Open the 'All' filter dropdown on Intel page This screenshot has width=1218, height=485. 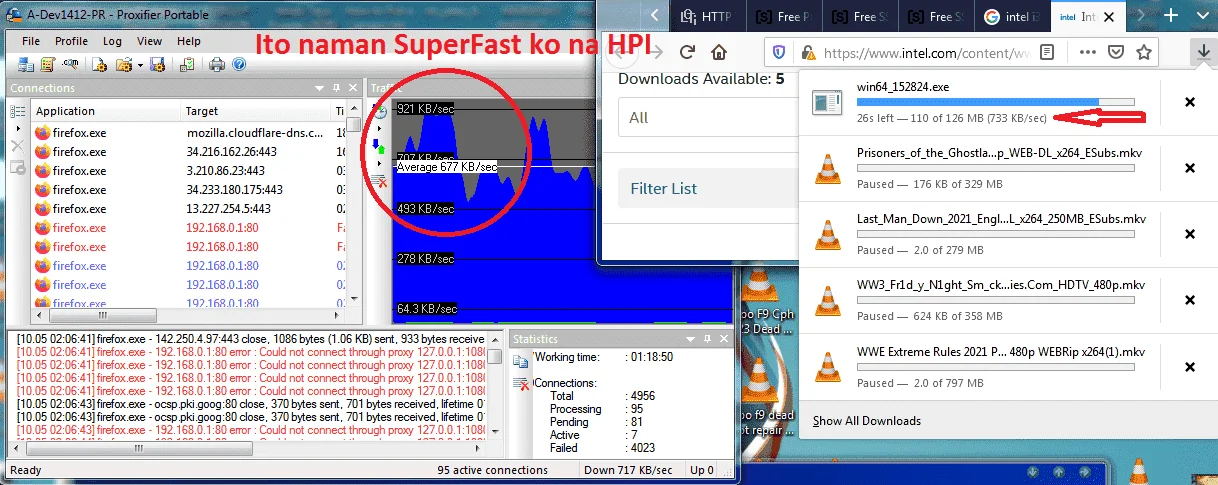pyautogui.click(x=708, y=118)
